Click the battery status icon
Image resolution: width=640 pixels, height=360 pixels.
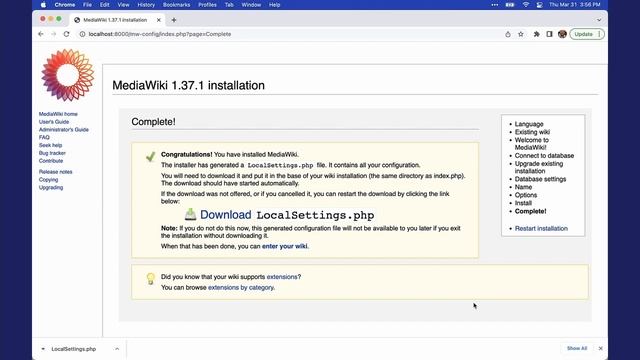tap(510, 5)
